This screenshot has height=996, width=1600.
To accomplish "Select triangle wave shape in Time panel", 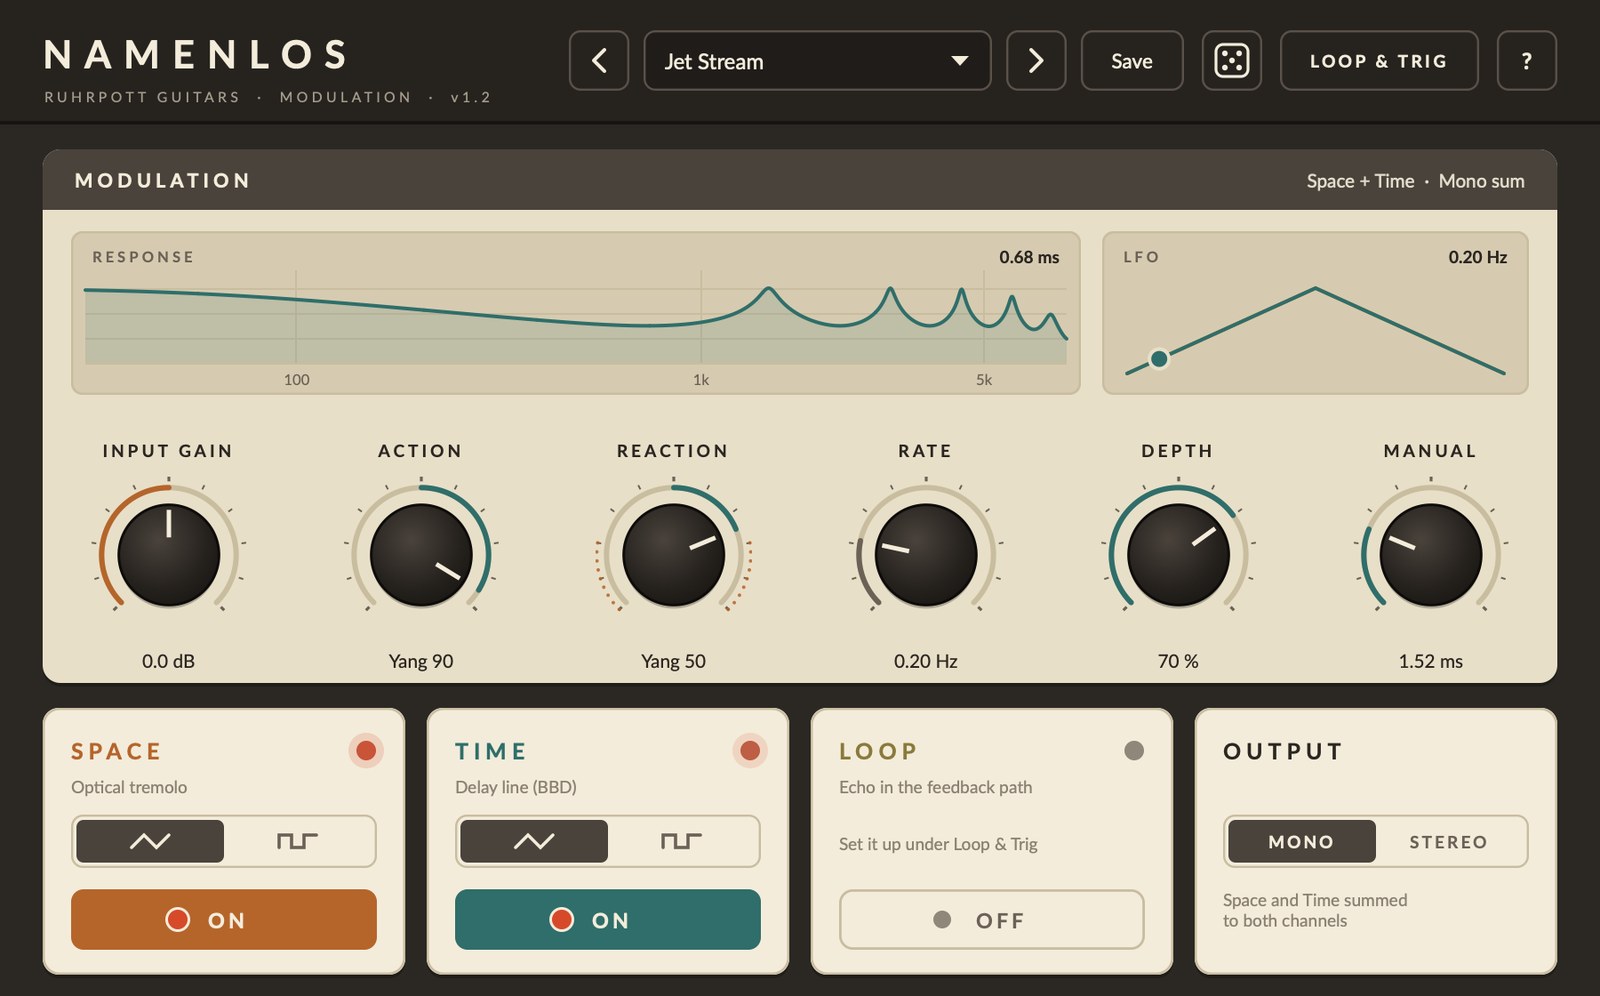I will click(534, 841).
